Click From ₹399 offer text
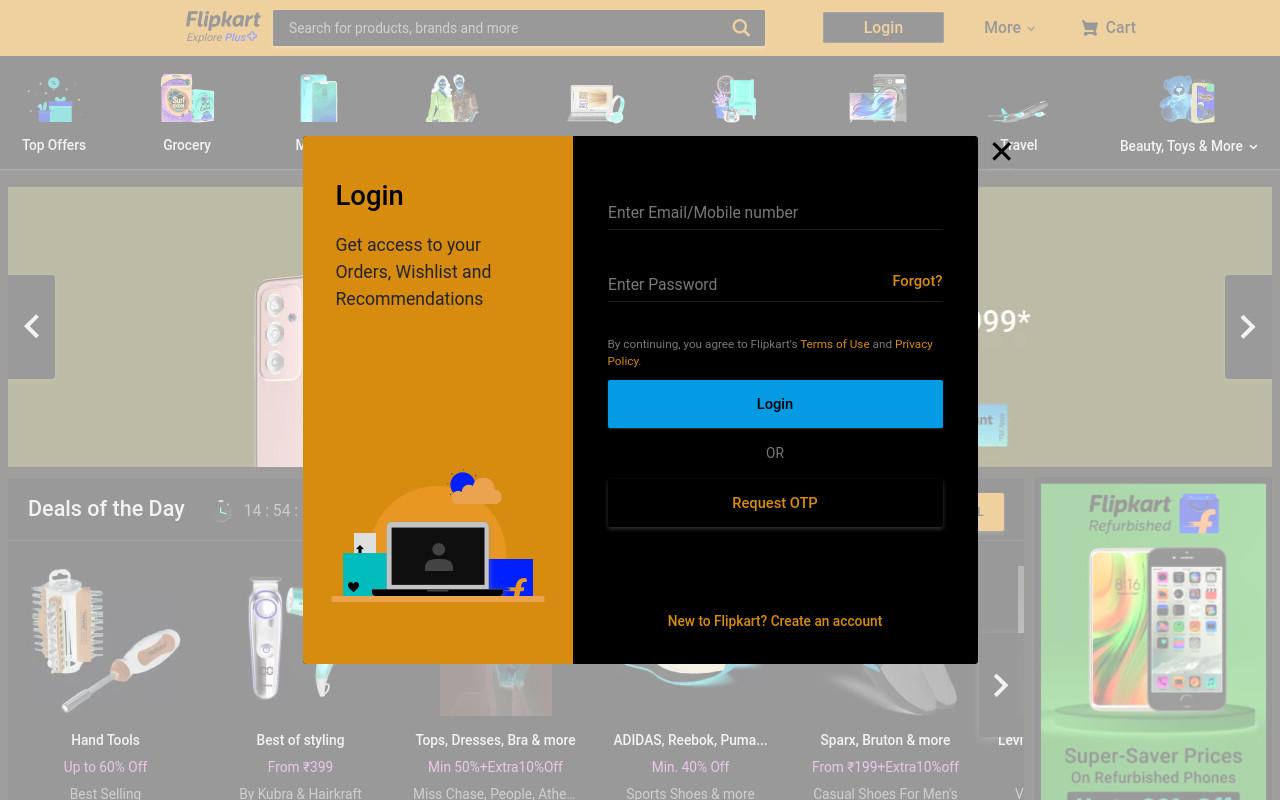This screenshot has height=800, width=1280. click(300, 767)
